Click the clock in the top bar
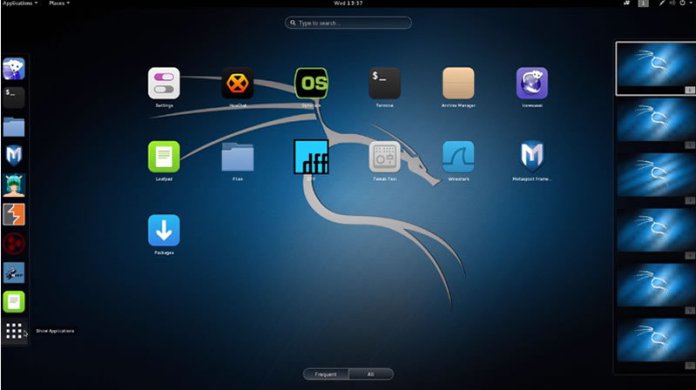Image resolution: width=696 pixels, height=390 pixels. point(348,3)
